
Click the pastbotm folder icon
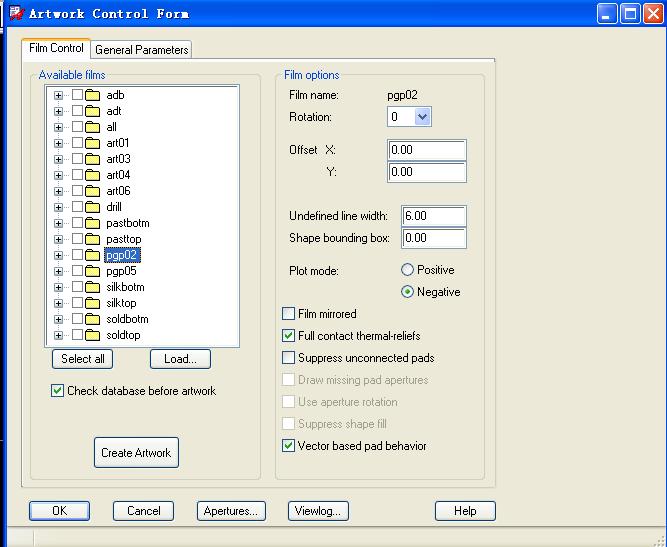click(92, 223)
